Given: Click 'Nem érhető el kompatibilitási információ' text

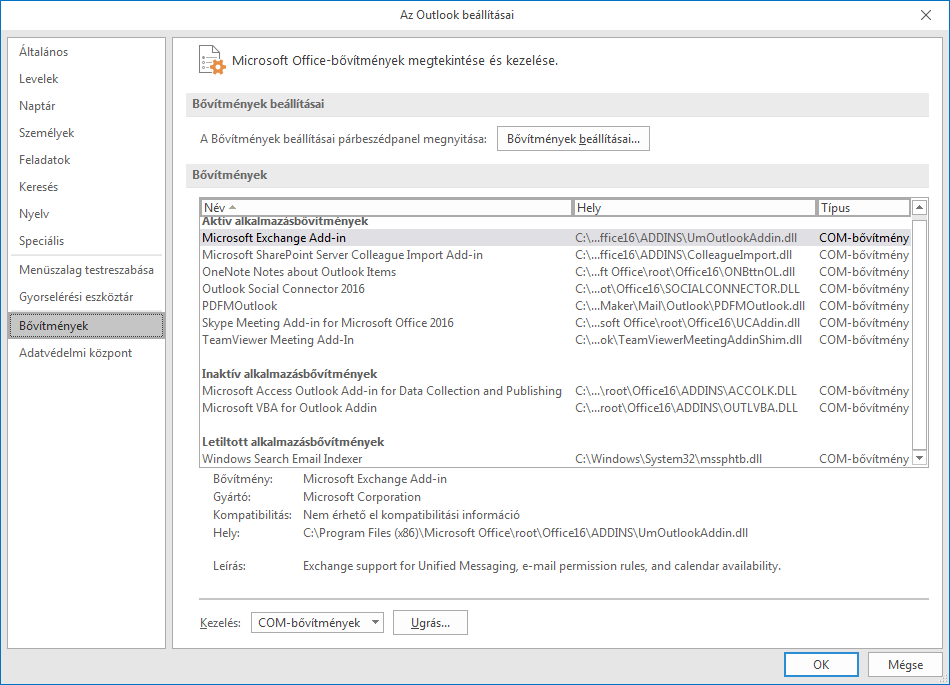Looking at the screenshot, I should [x=411, y=515].
